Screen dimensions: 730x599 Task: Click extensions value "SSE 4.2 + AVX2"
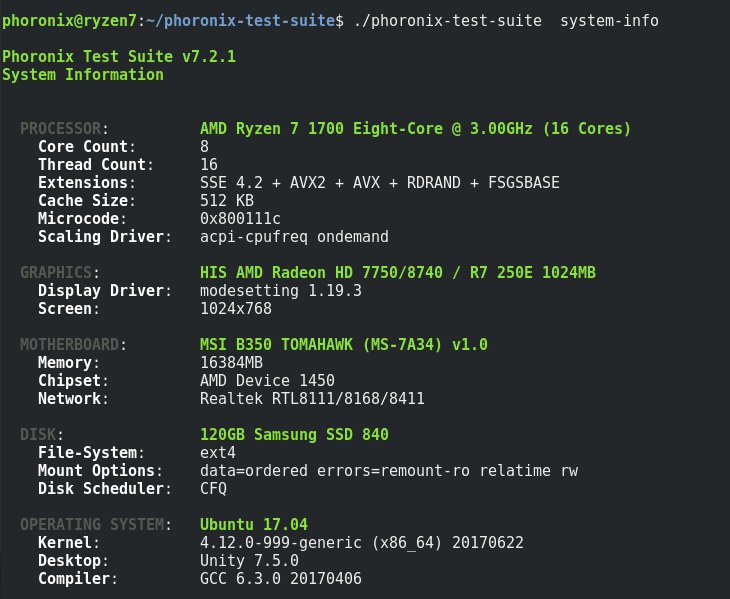263,182
